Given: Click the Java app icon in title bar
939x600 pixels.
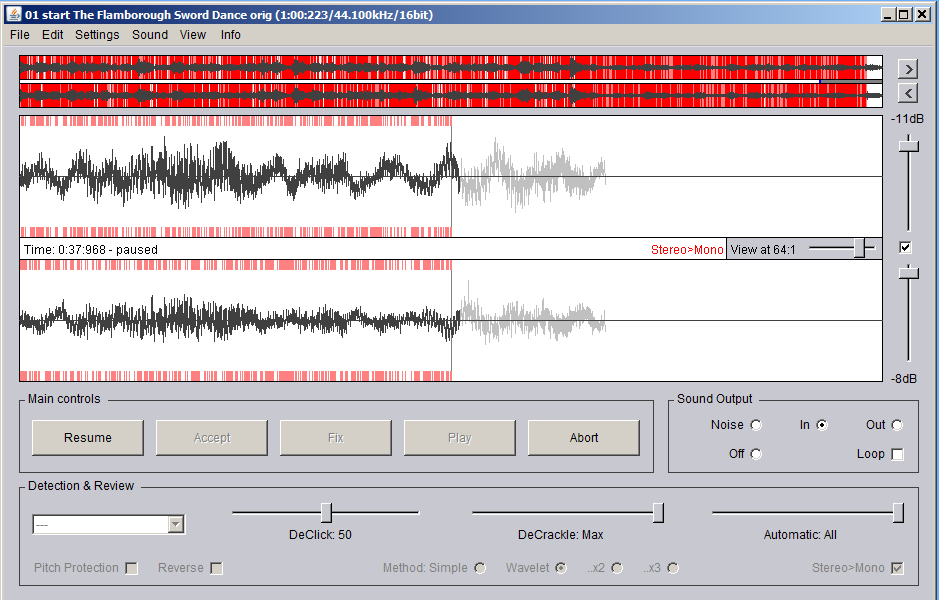Looking at the screenshot, I should pos(12,14).
